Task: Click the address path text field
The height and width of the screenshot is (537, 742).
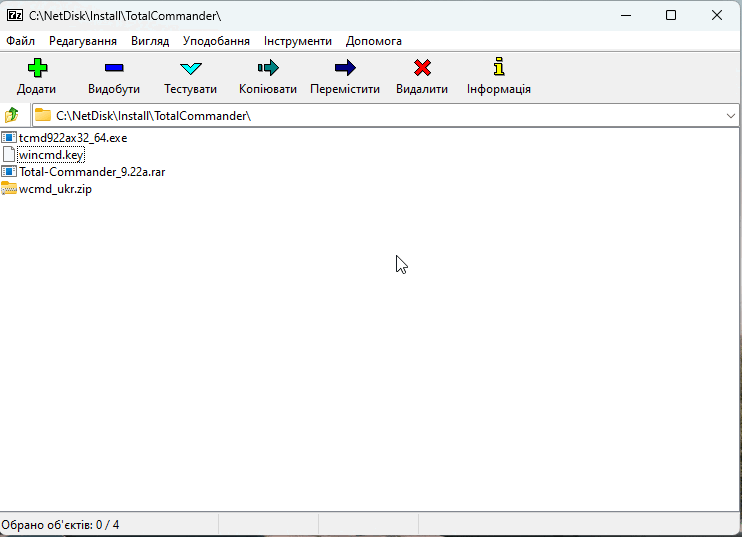Action: coord(386,116)
